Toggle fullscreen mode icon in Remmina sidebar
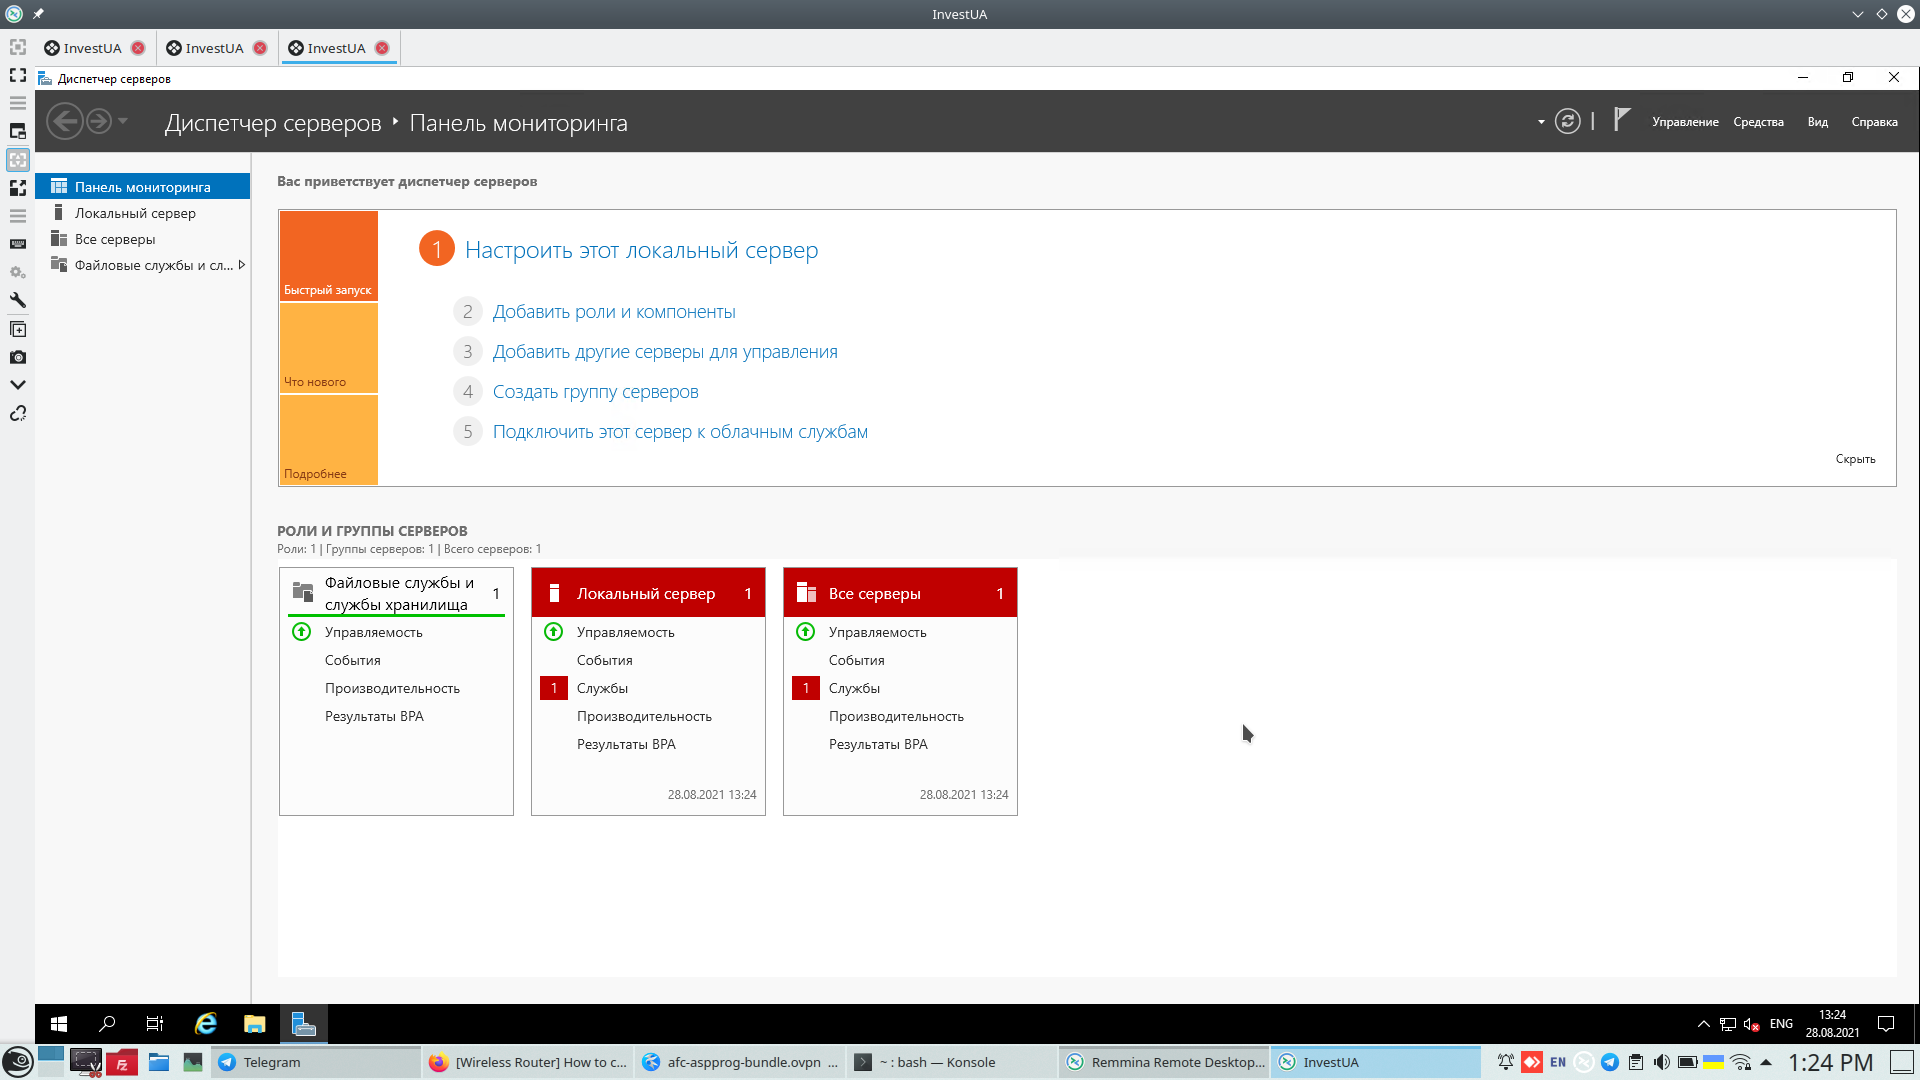Image resolution: width=1920 pixels, height=1080 pixels. point(17,75)
